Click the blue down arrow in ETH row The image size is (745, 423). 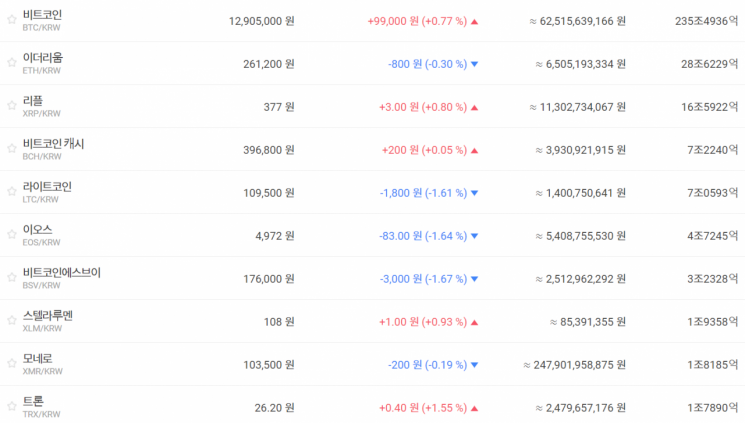474,64
